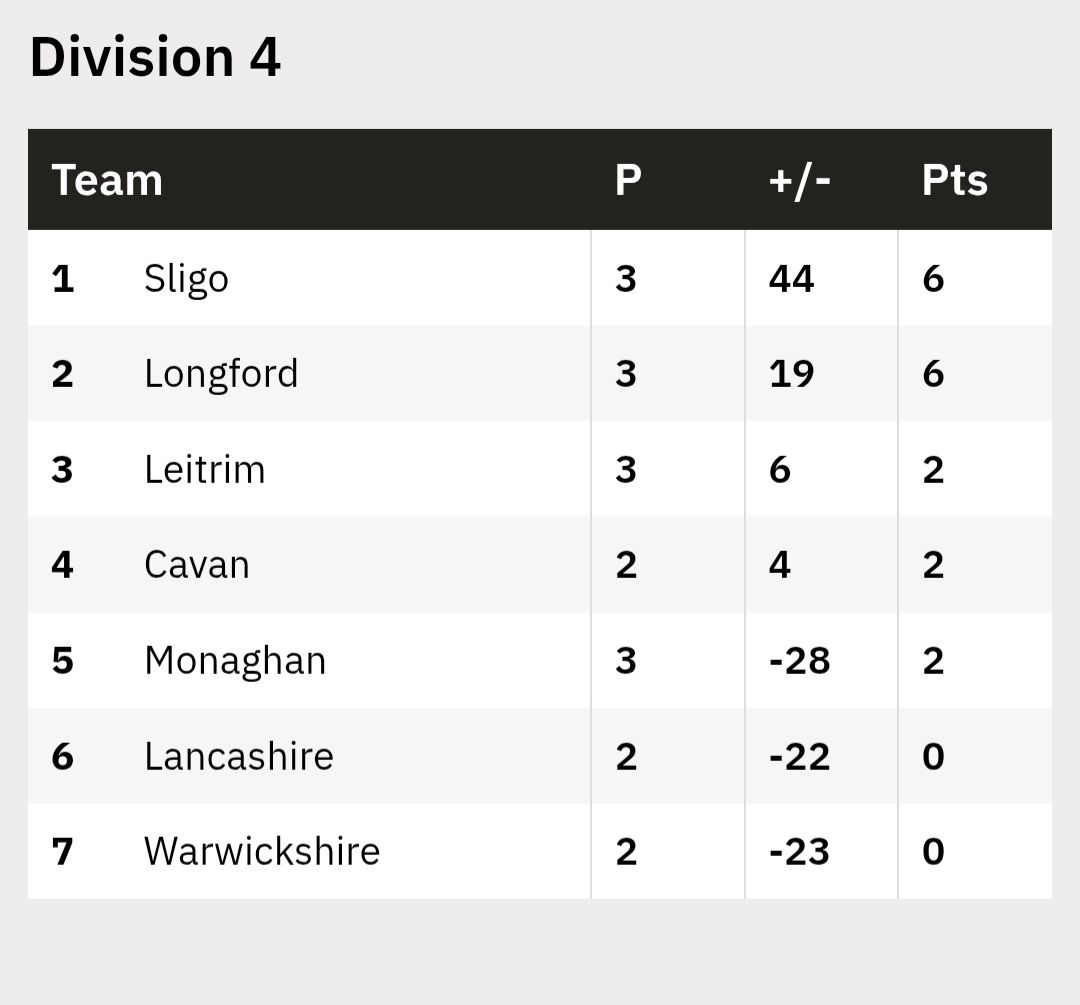Select position number 7 beside Warwickshire
This screenshot has height=1005, width=1080.
[63, 852]
